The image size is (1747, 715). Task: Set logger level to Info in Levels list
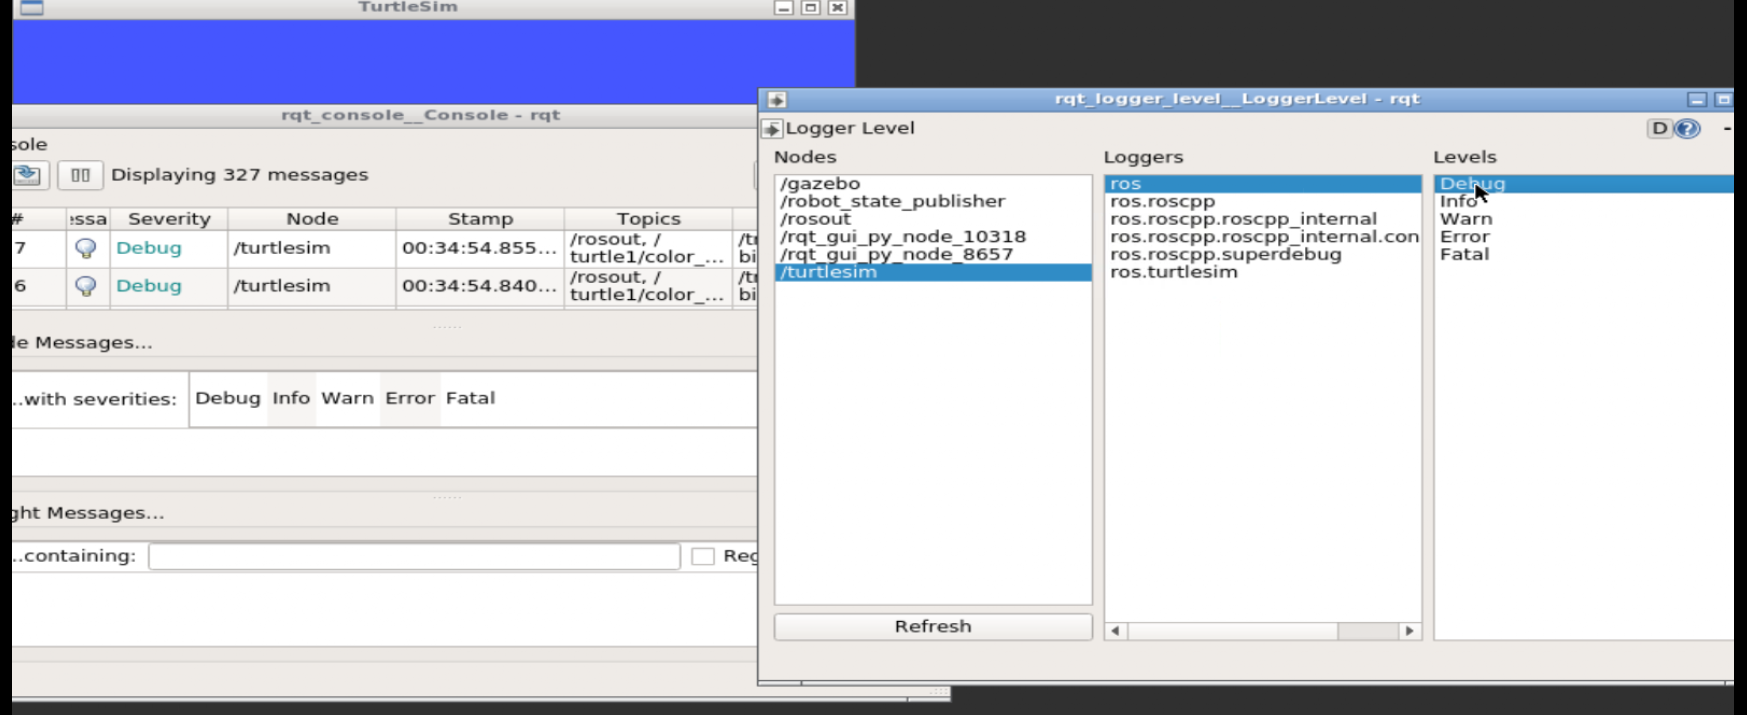click(x=1584, y=201)
